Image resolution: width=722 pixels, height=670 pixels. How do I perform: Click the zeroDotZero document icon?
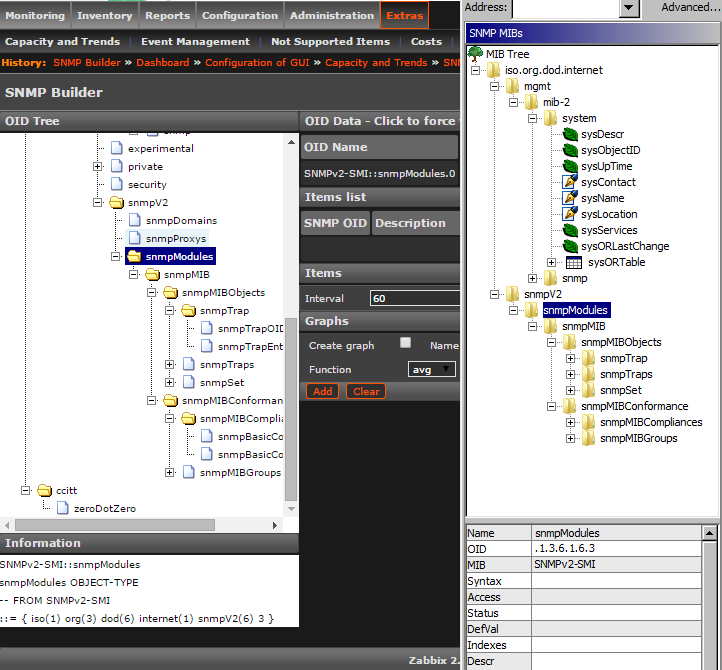point(63,508)
